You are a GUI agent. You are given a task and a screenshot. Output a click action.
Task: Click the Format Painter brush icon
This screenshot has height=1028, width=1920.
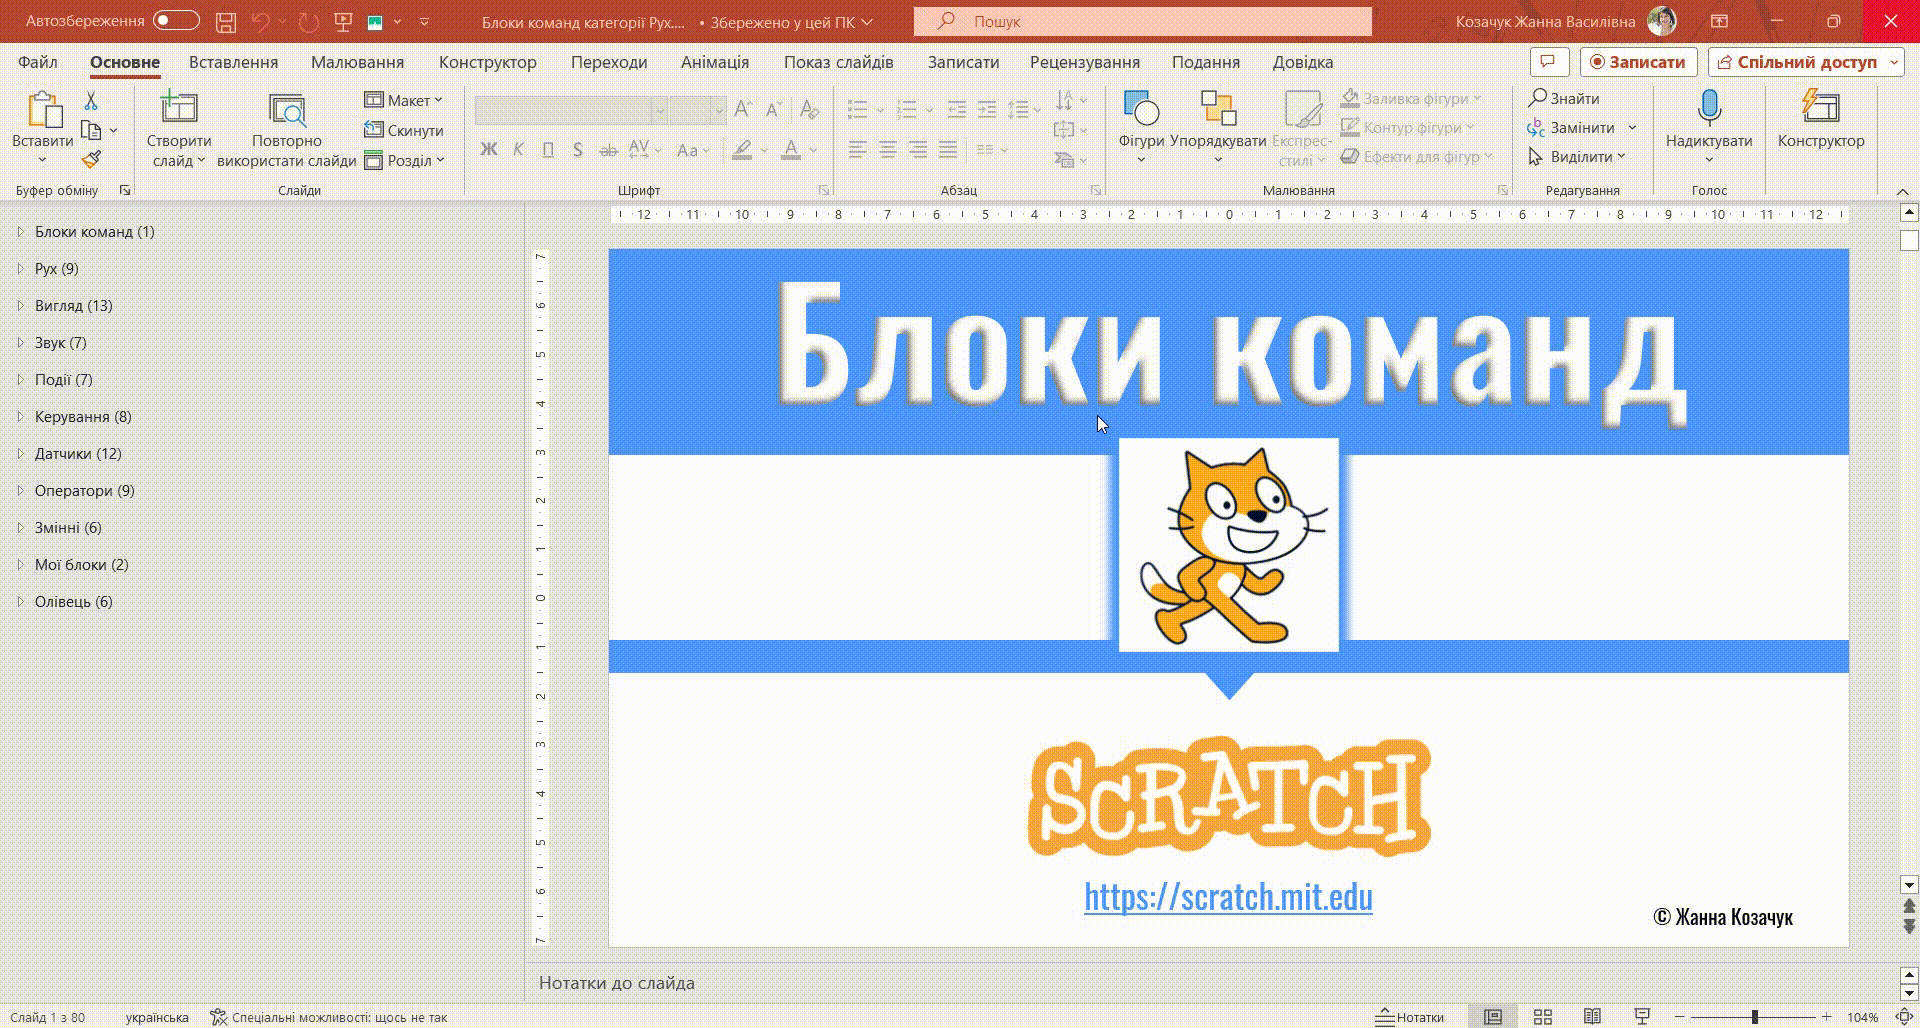(91, 159)
